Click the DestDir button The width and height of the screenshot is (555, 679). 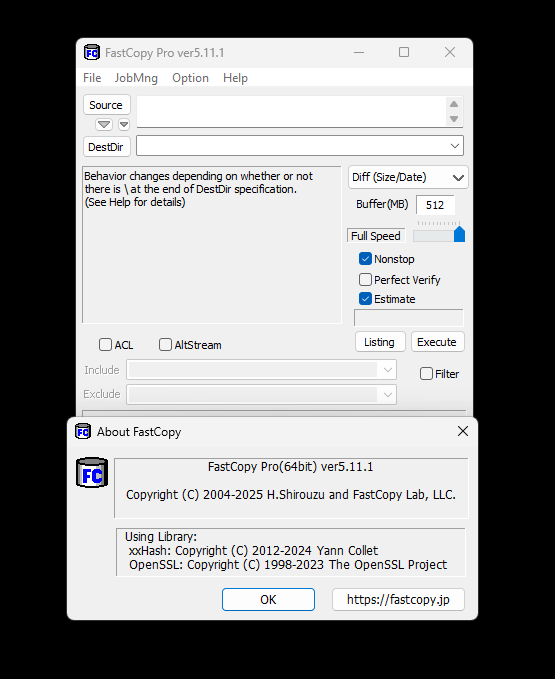(106, 147)
